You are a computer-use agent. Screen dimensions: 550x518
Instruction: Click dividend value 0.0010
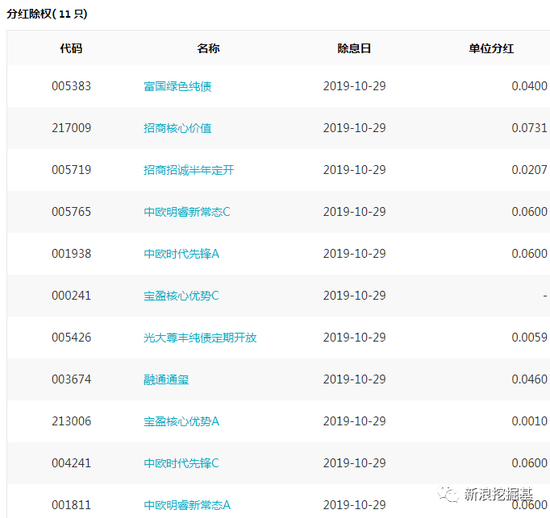tap(529, 421)
